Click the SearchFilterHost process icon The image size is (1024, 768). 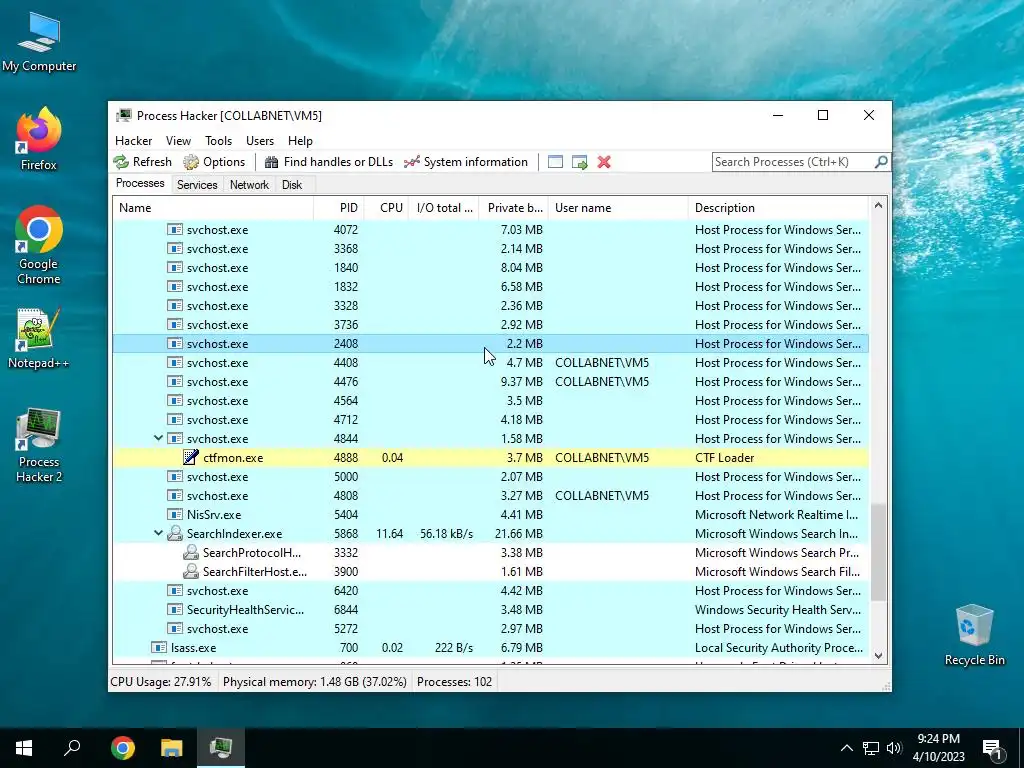coord(191,571)
